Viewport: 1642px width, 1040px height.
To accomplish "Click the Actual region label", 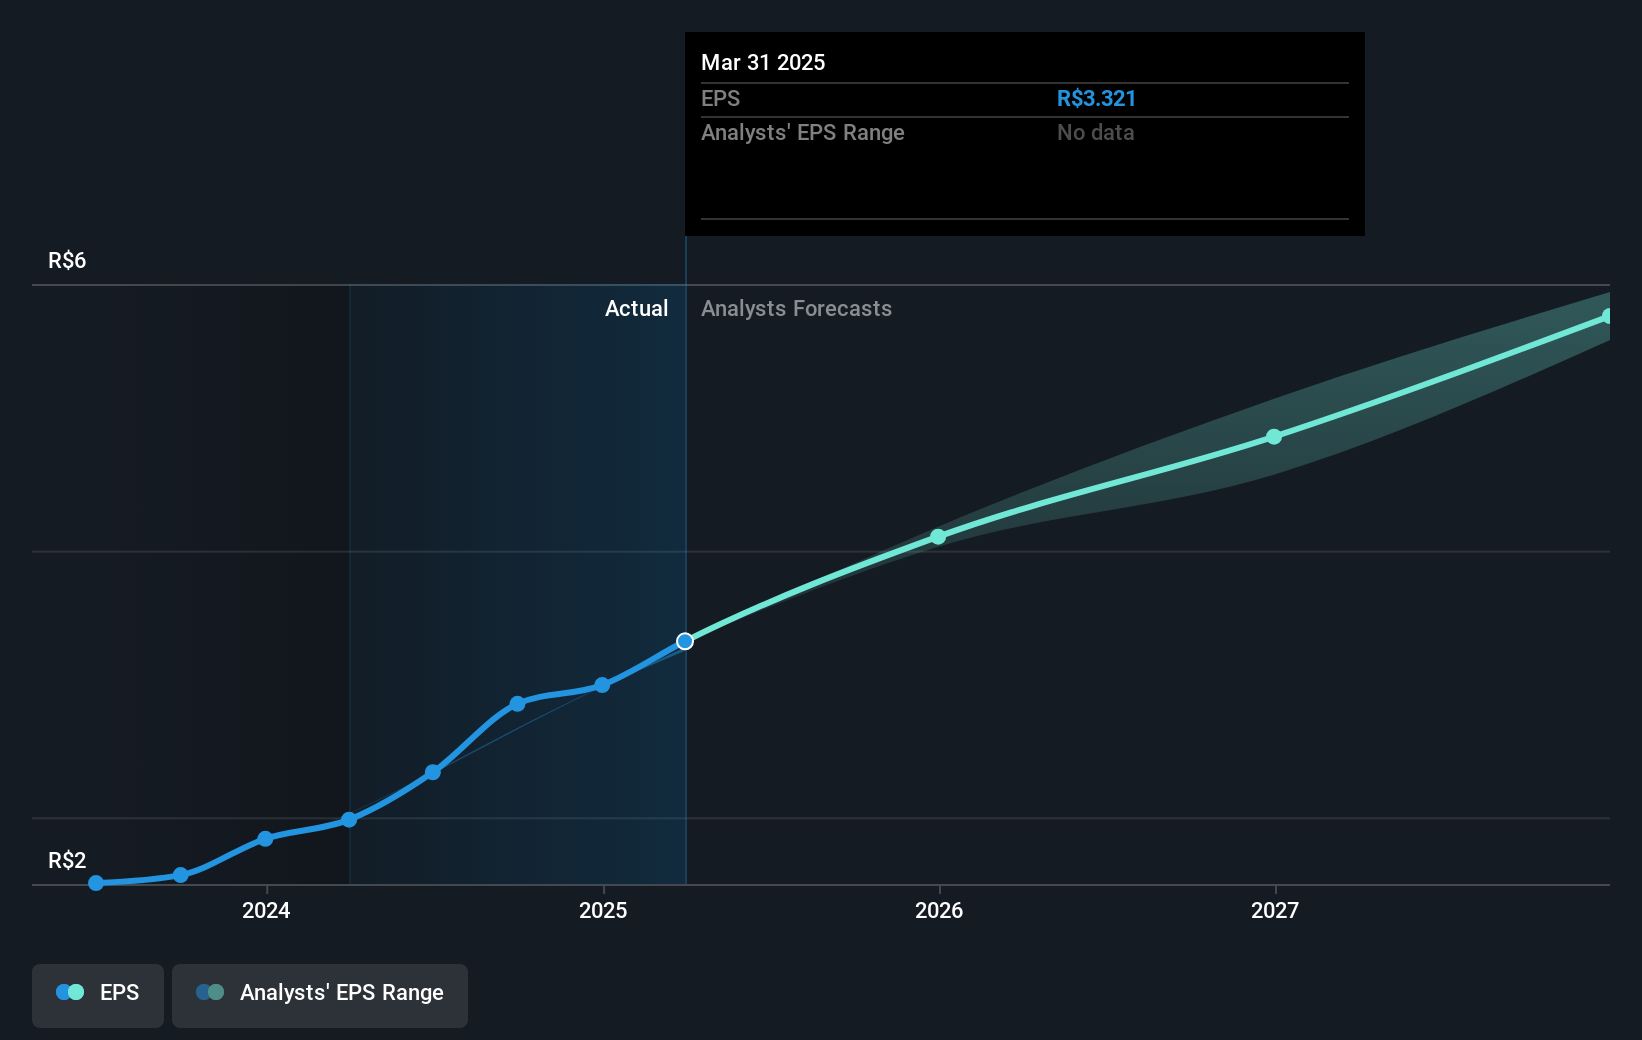I will (x=636, y=309).
